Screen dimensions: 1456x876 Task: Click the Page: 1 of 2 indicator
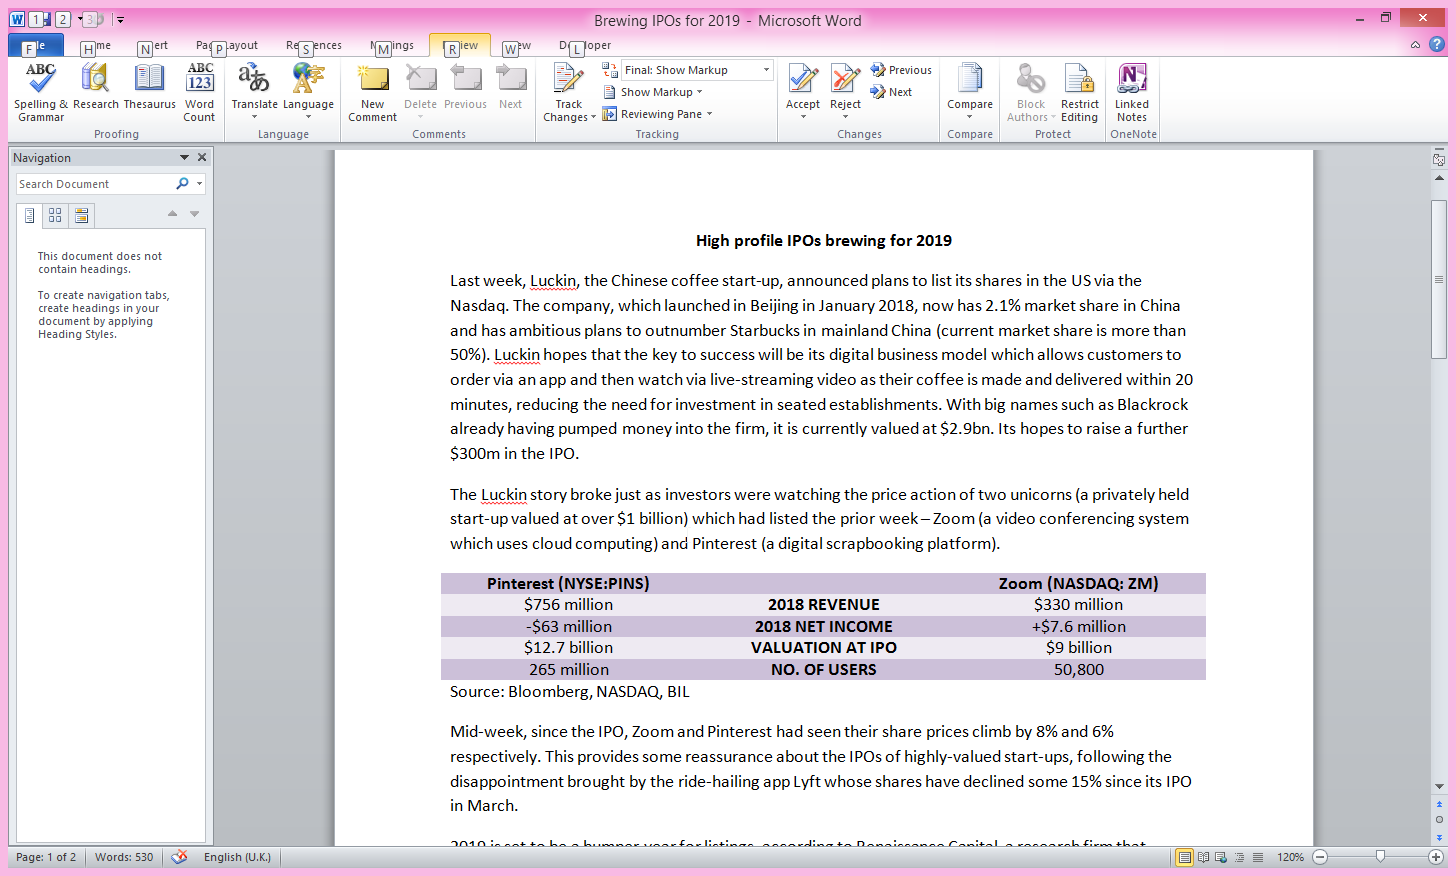46,857
